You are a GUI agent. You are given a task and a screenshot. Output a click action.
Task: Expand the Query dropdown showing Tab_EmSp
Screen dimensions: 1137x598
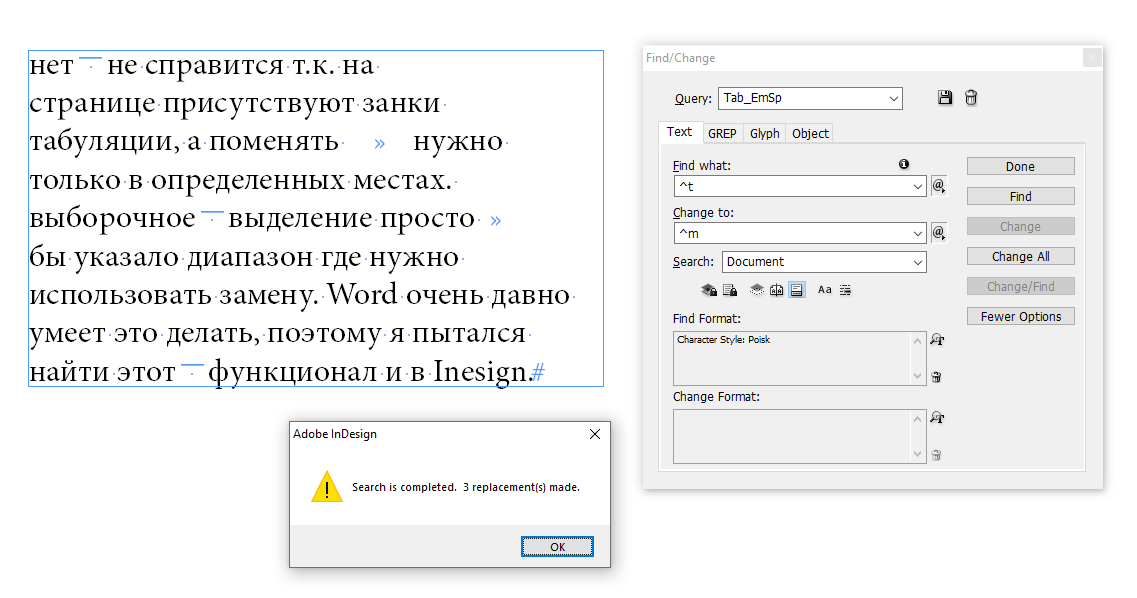point(893,98)
